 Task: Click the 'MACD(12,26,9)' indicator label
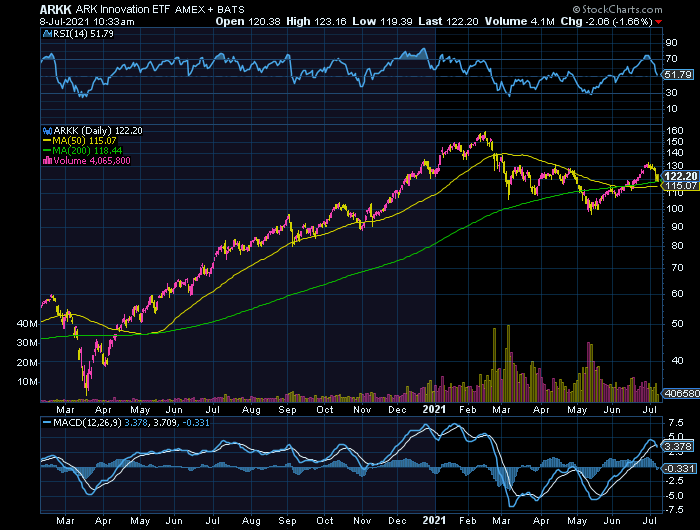point(87,422)
